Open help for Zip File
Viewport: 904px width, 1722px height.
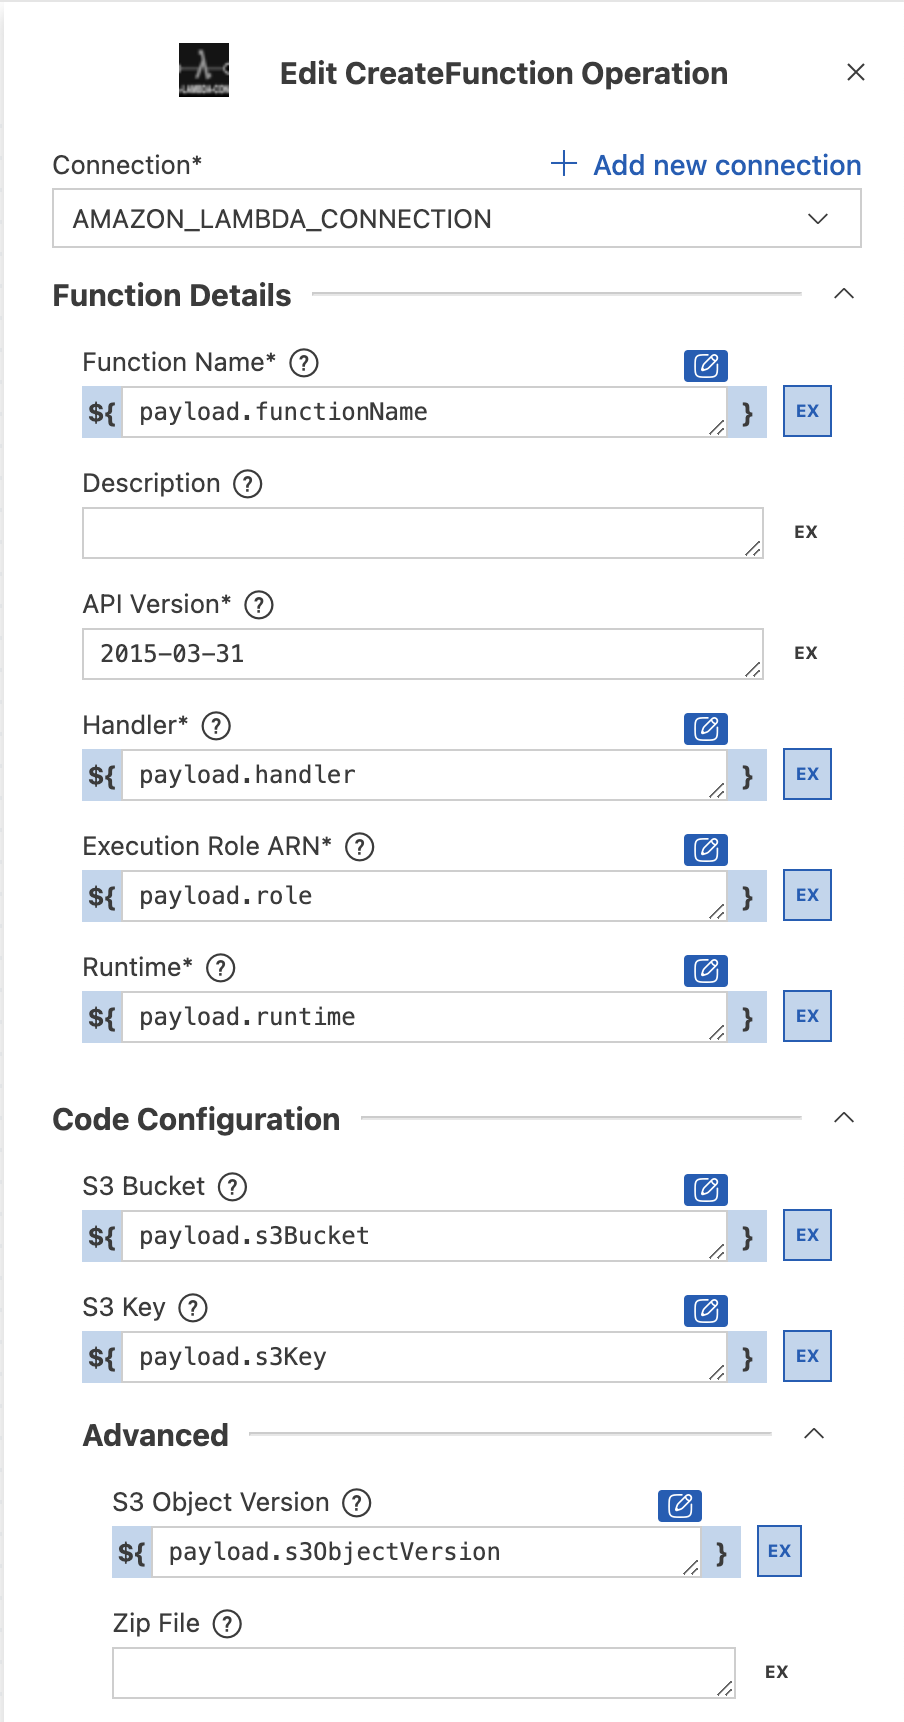pyautogui.click(x=228, y=1624)
